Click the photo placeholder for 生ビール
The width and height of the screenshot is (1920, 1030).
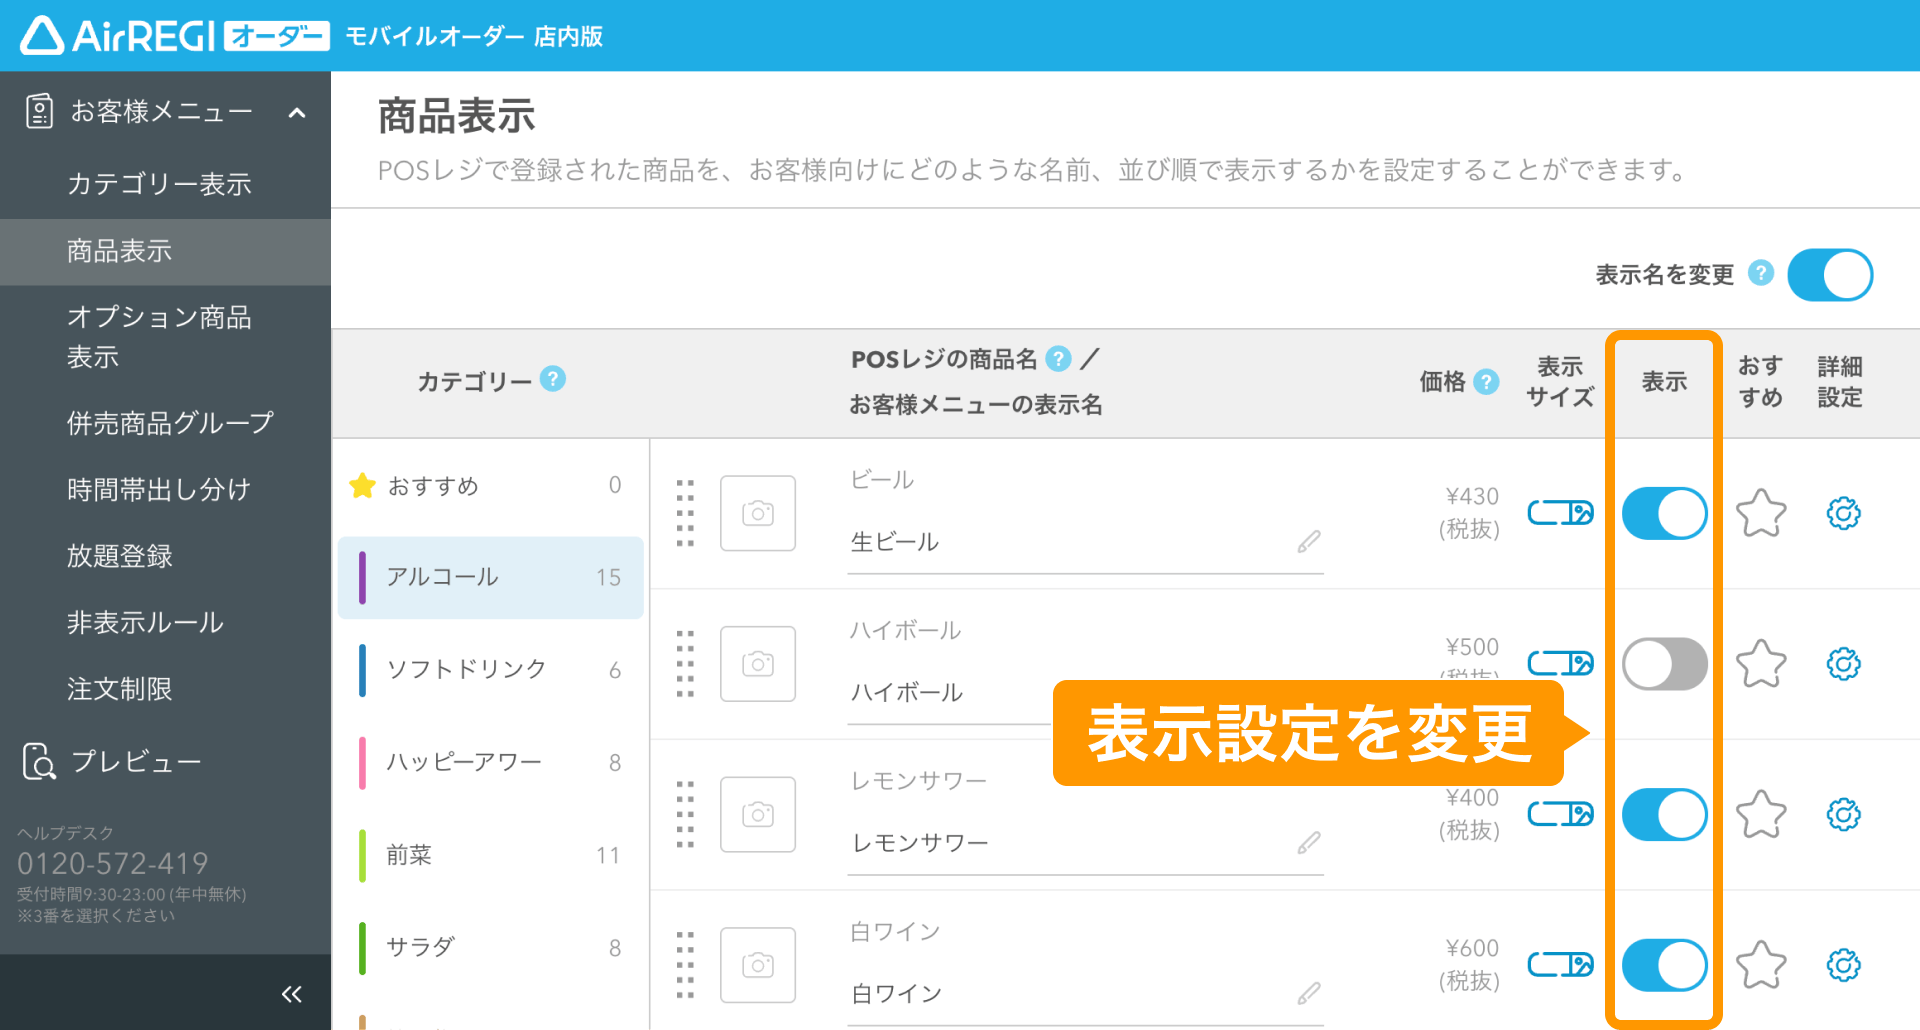point(758,514)
